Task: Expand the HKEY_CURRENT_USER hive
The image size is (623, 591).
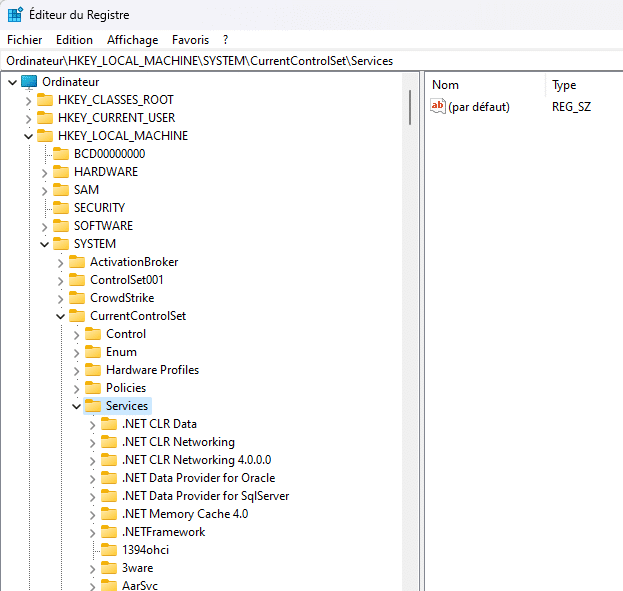Action: (x=28, y=118)
